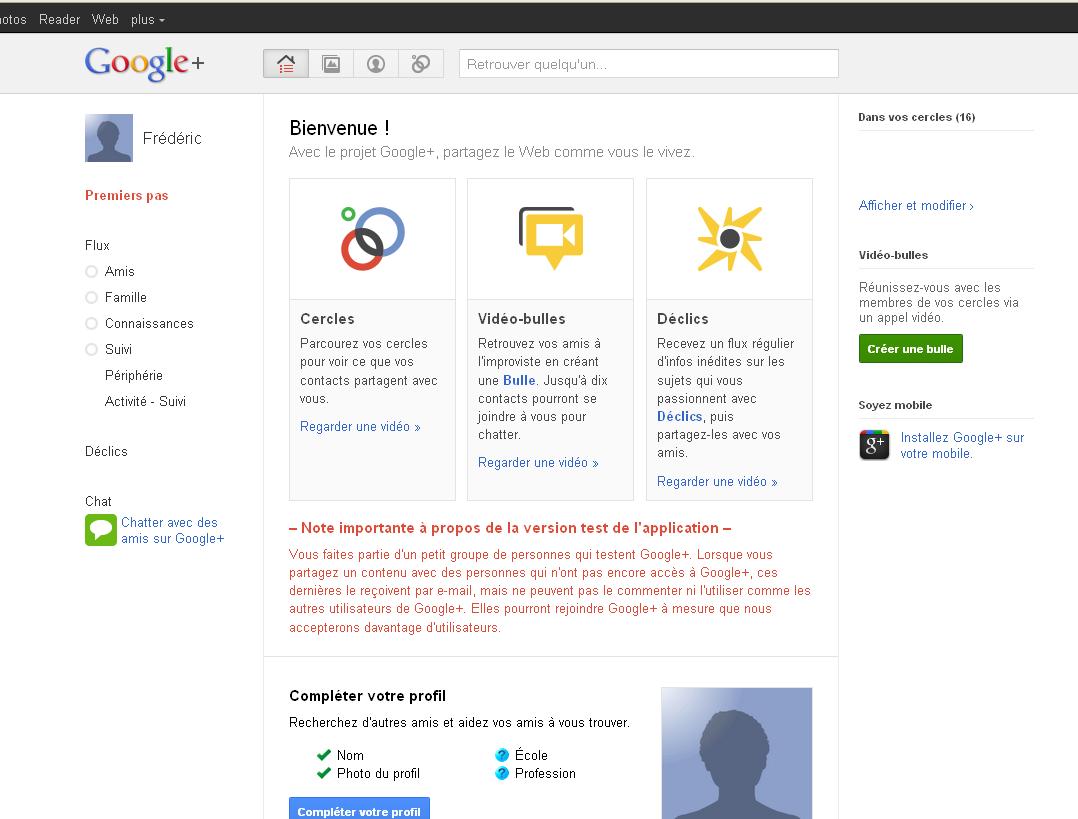
Task: Open the Photos icon in toolbar
Action: [x=331, y=64]
